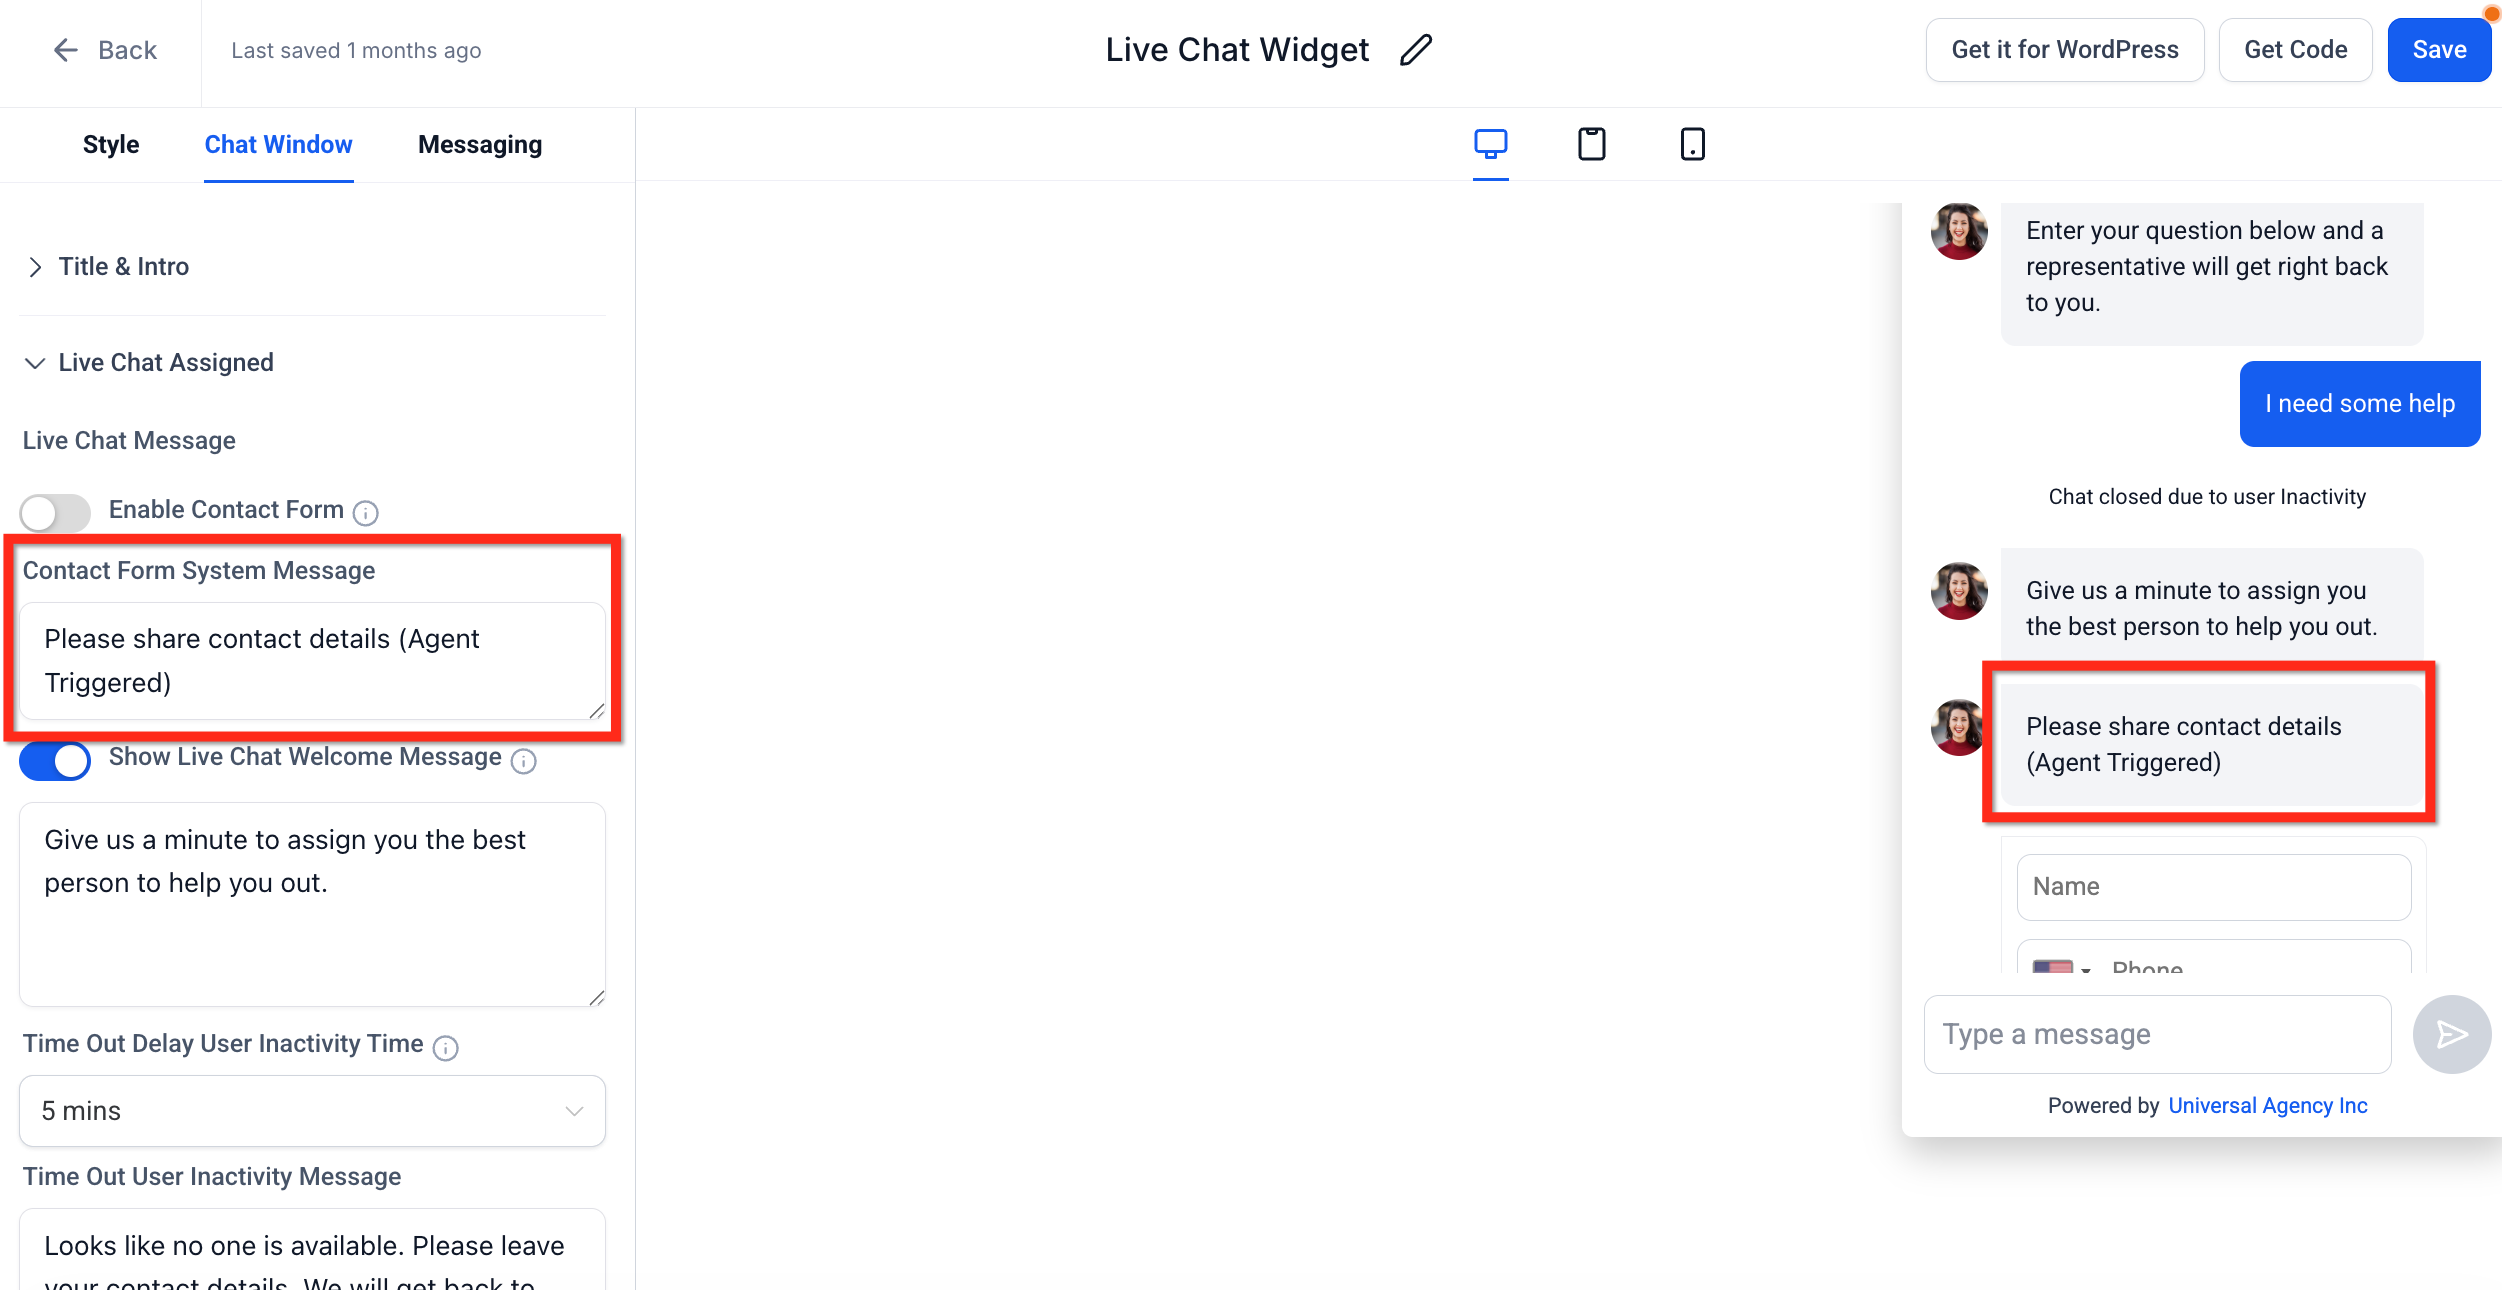
Task: Click the pencil icon to rename widget
Action: click(x=1416, y=50)
